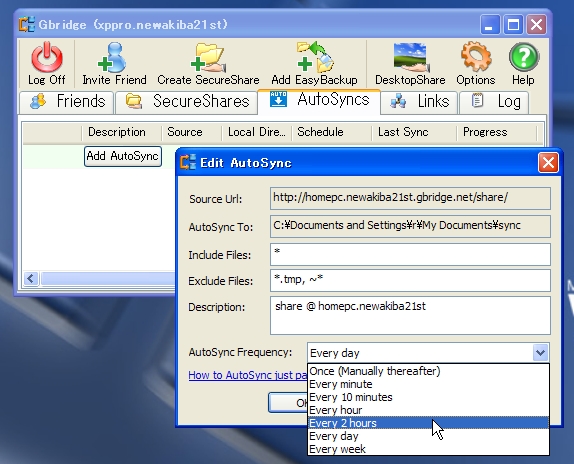
Task: Choose Every day option in the list
Action: coord(428,436)
